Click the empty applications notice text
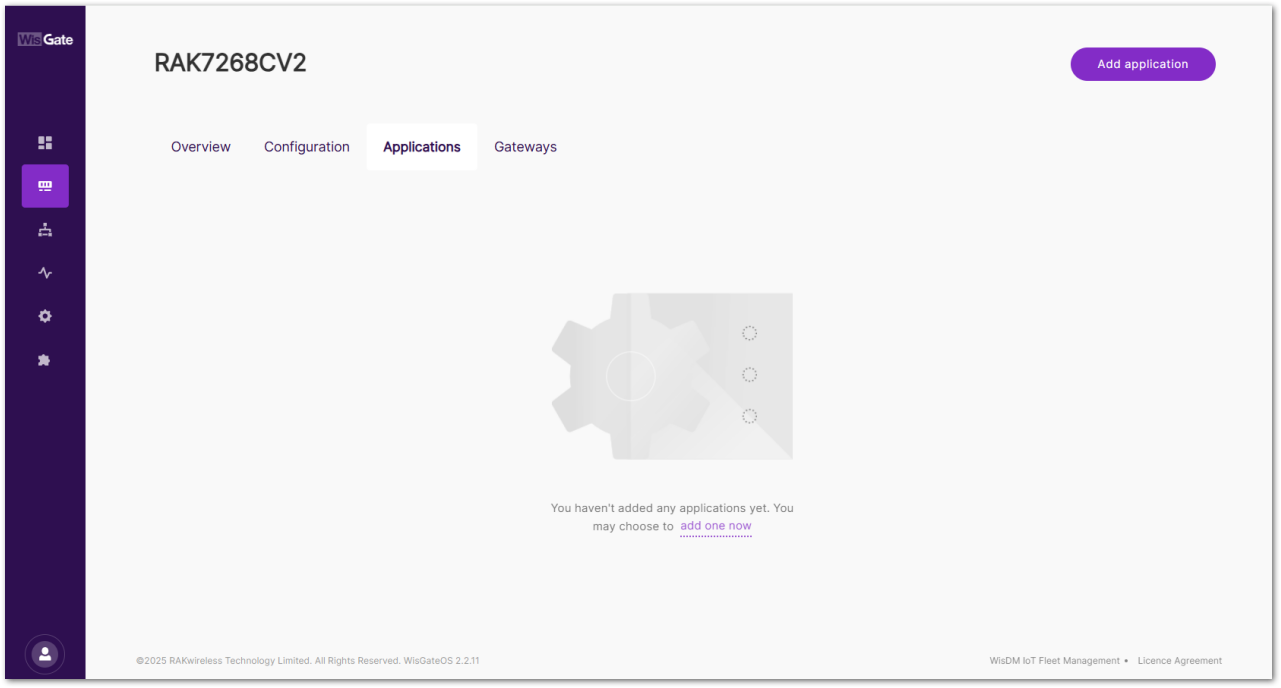 click(672, 508)
